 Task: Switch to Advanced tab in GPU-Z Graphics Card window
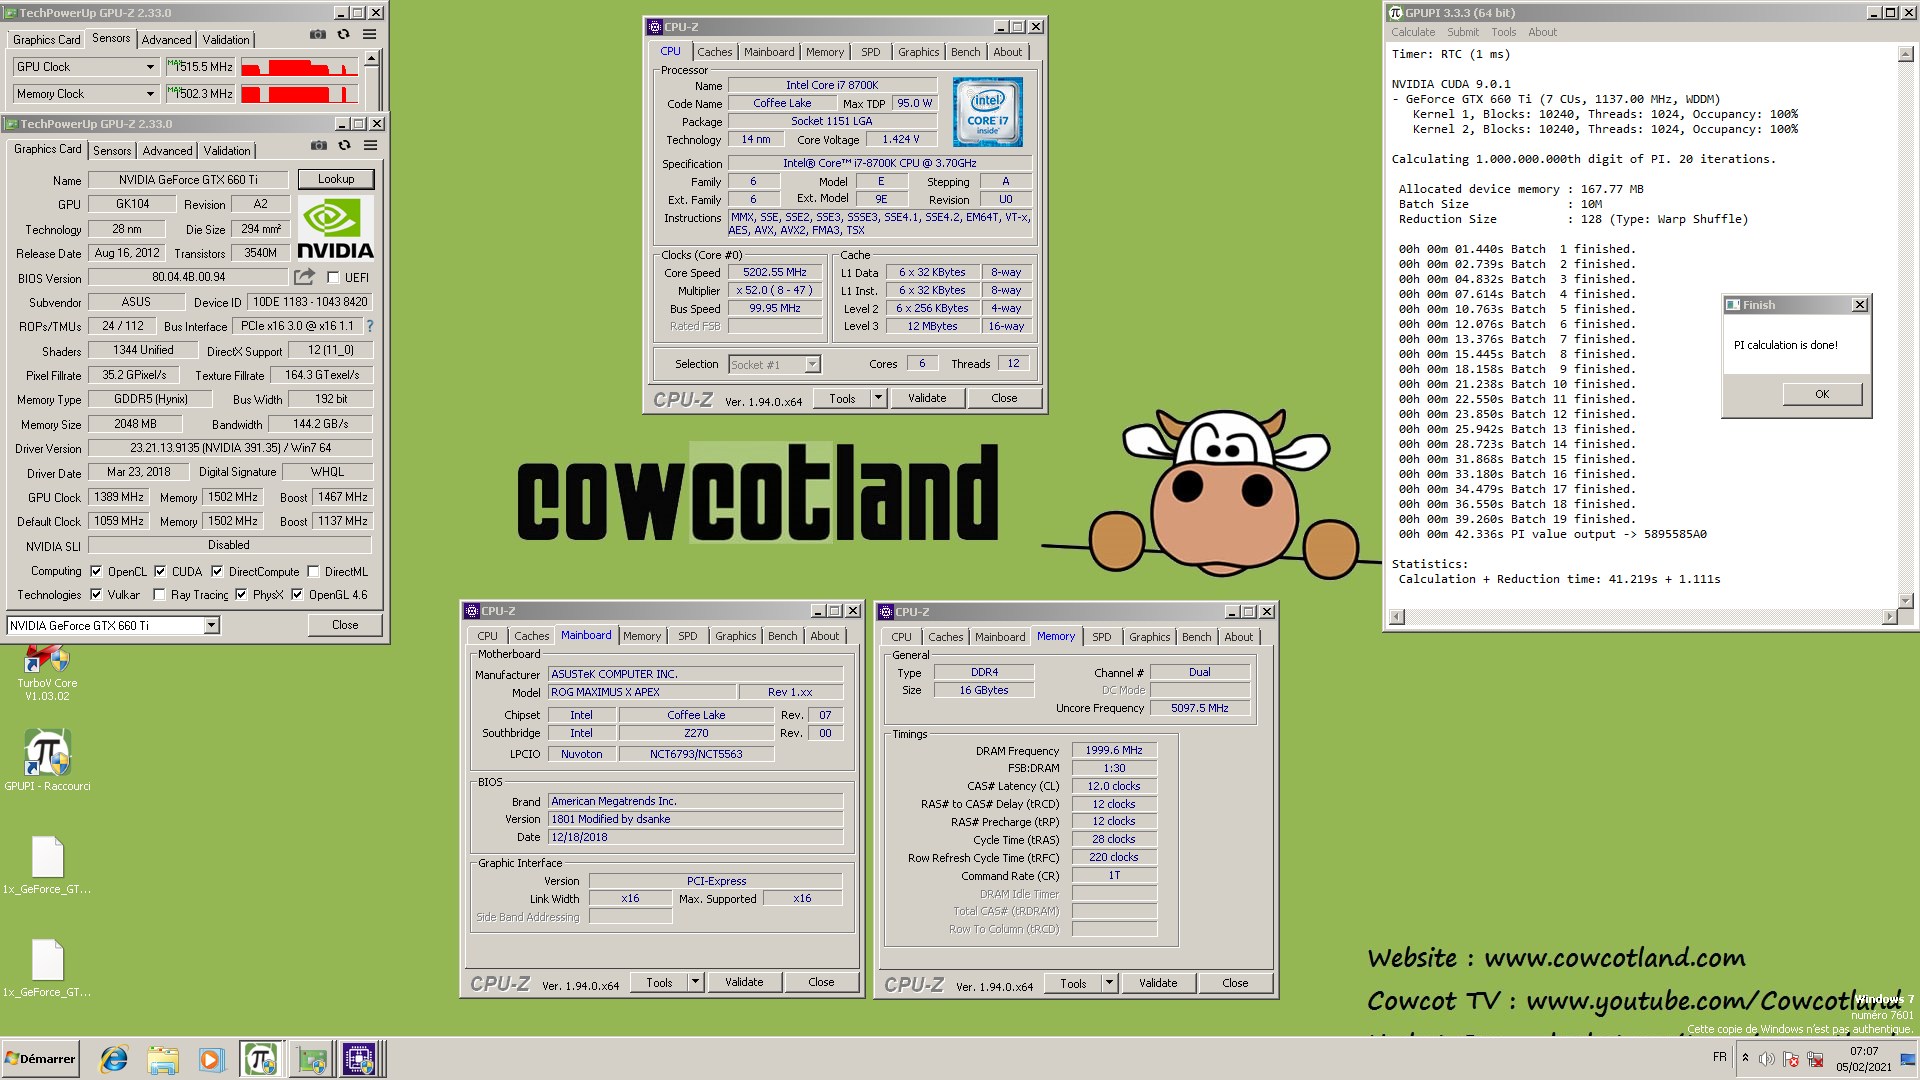(167, 150)
